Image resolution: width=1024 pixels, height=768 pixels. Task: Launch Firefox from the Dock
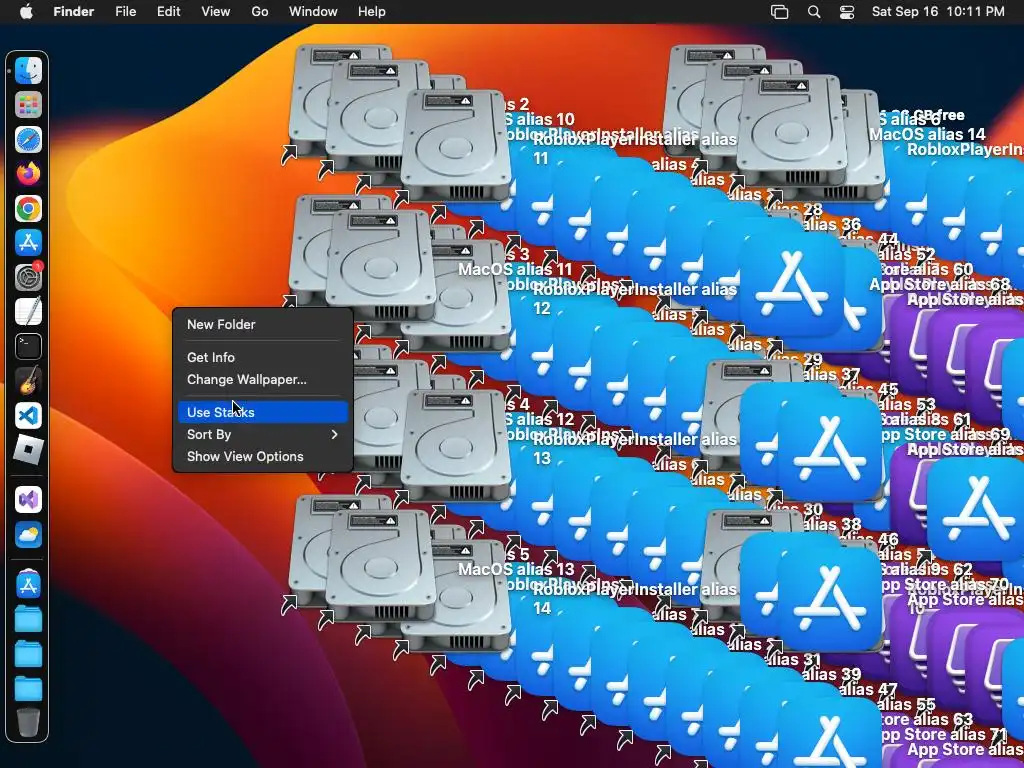[x=28, y=174]
